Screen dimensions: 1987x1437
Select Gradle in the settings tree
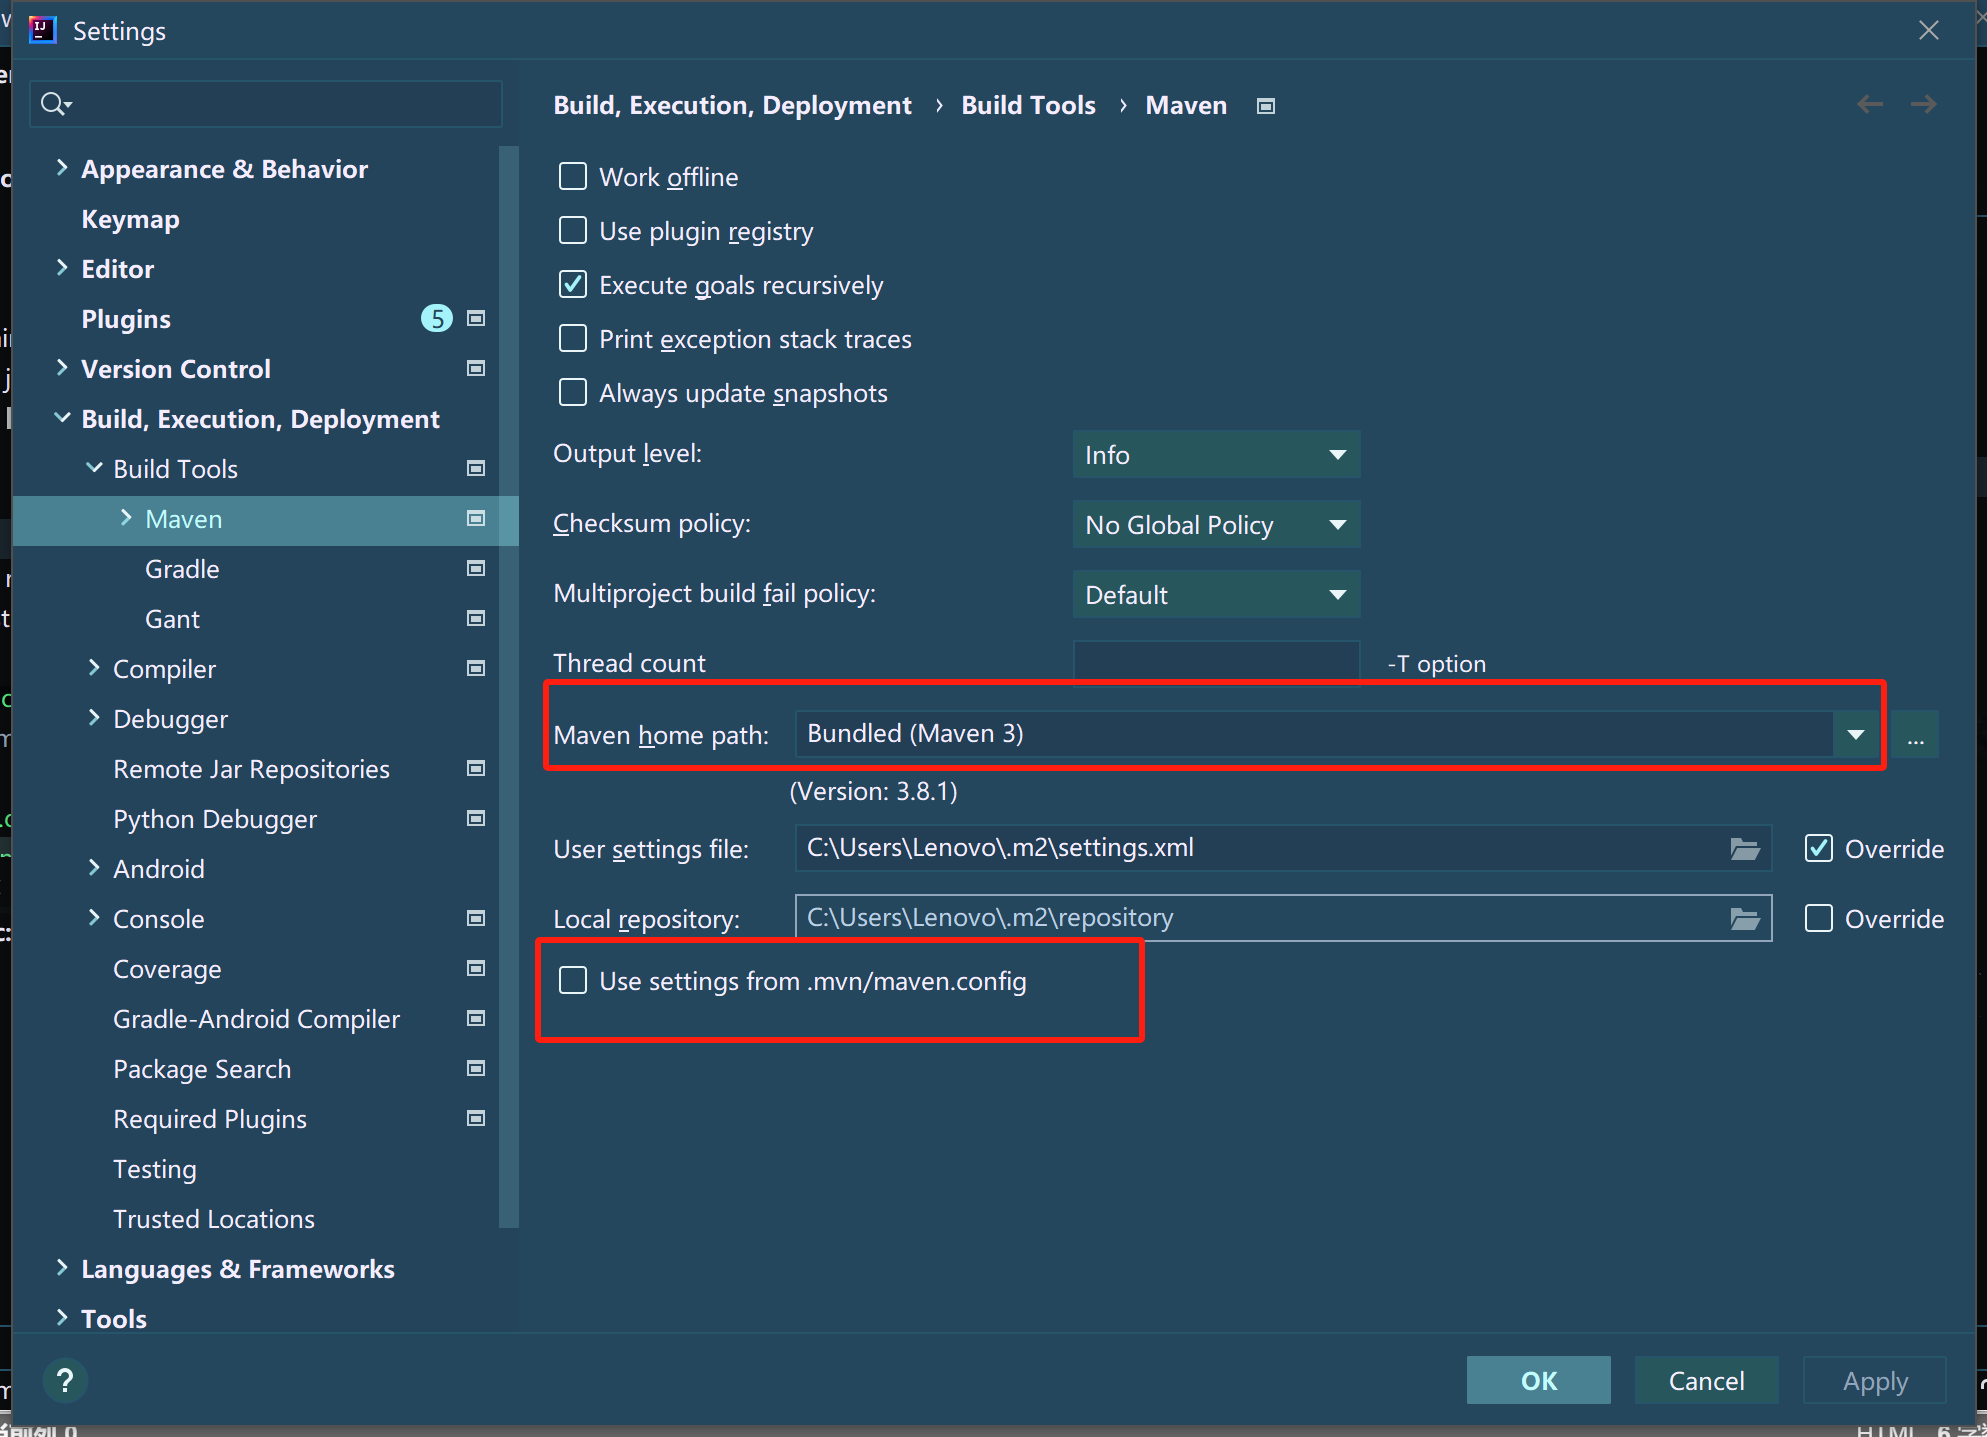tap(182, 569)
